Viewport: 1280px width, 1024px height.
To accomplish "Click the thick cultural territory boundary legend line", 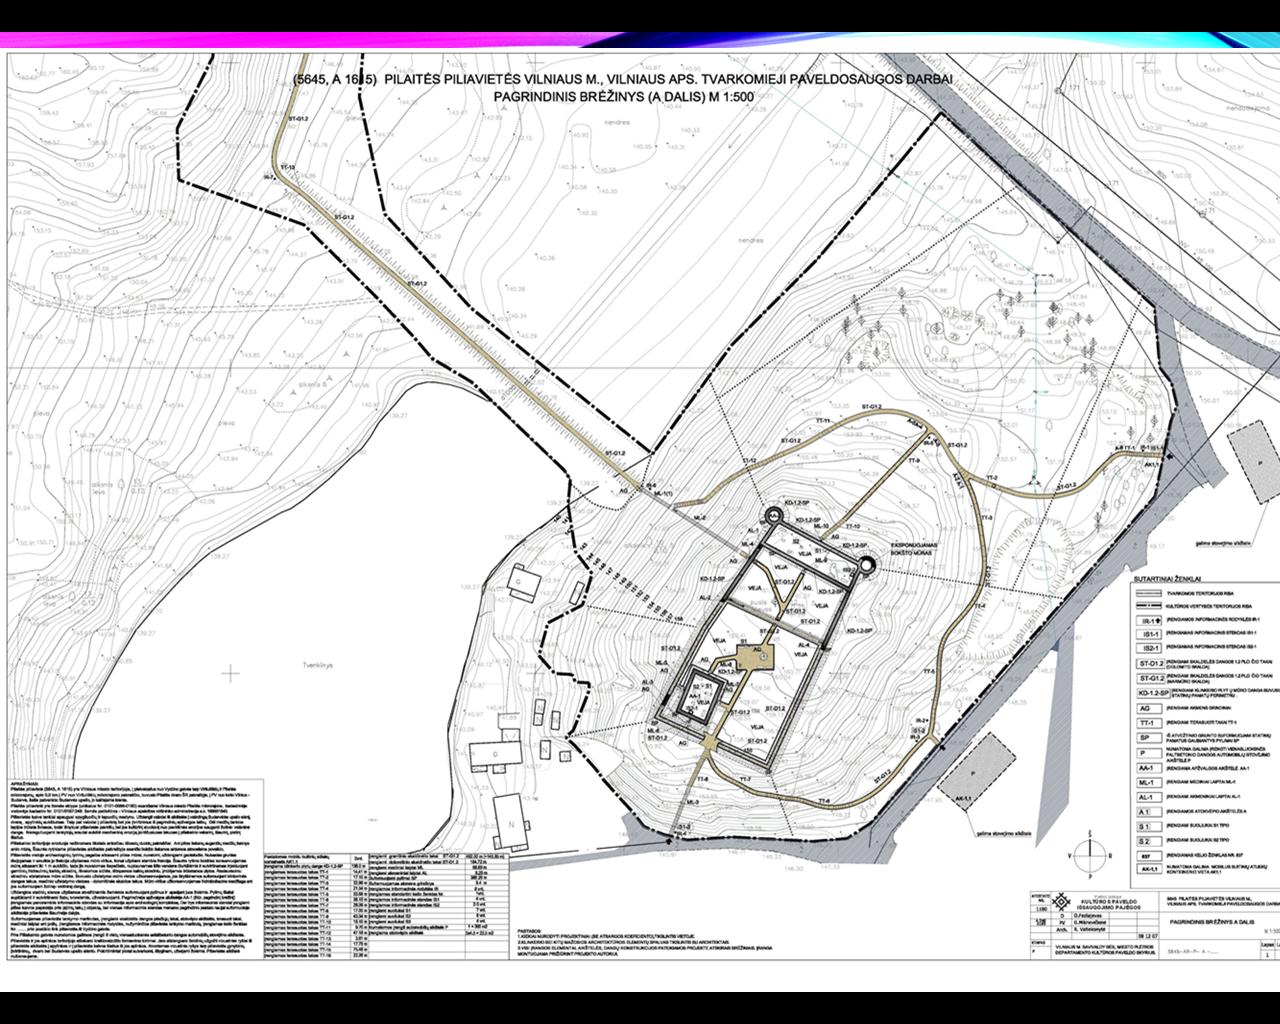I will click(1151, 605).
